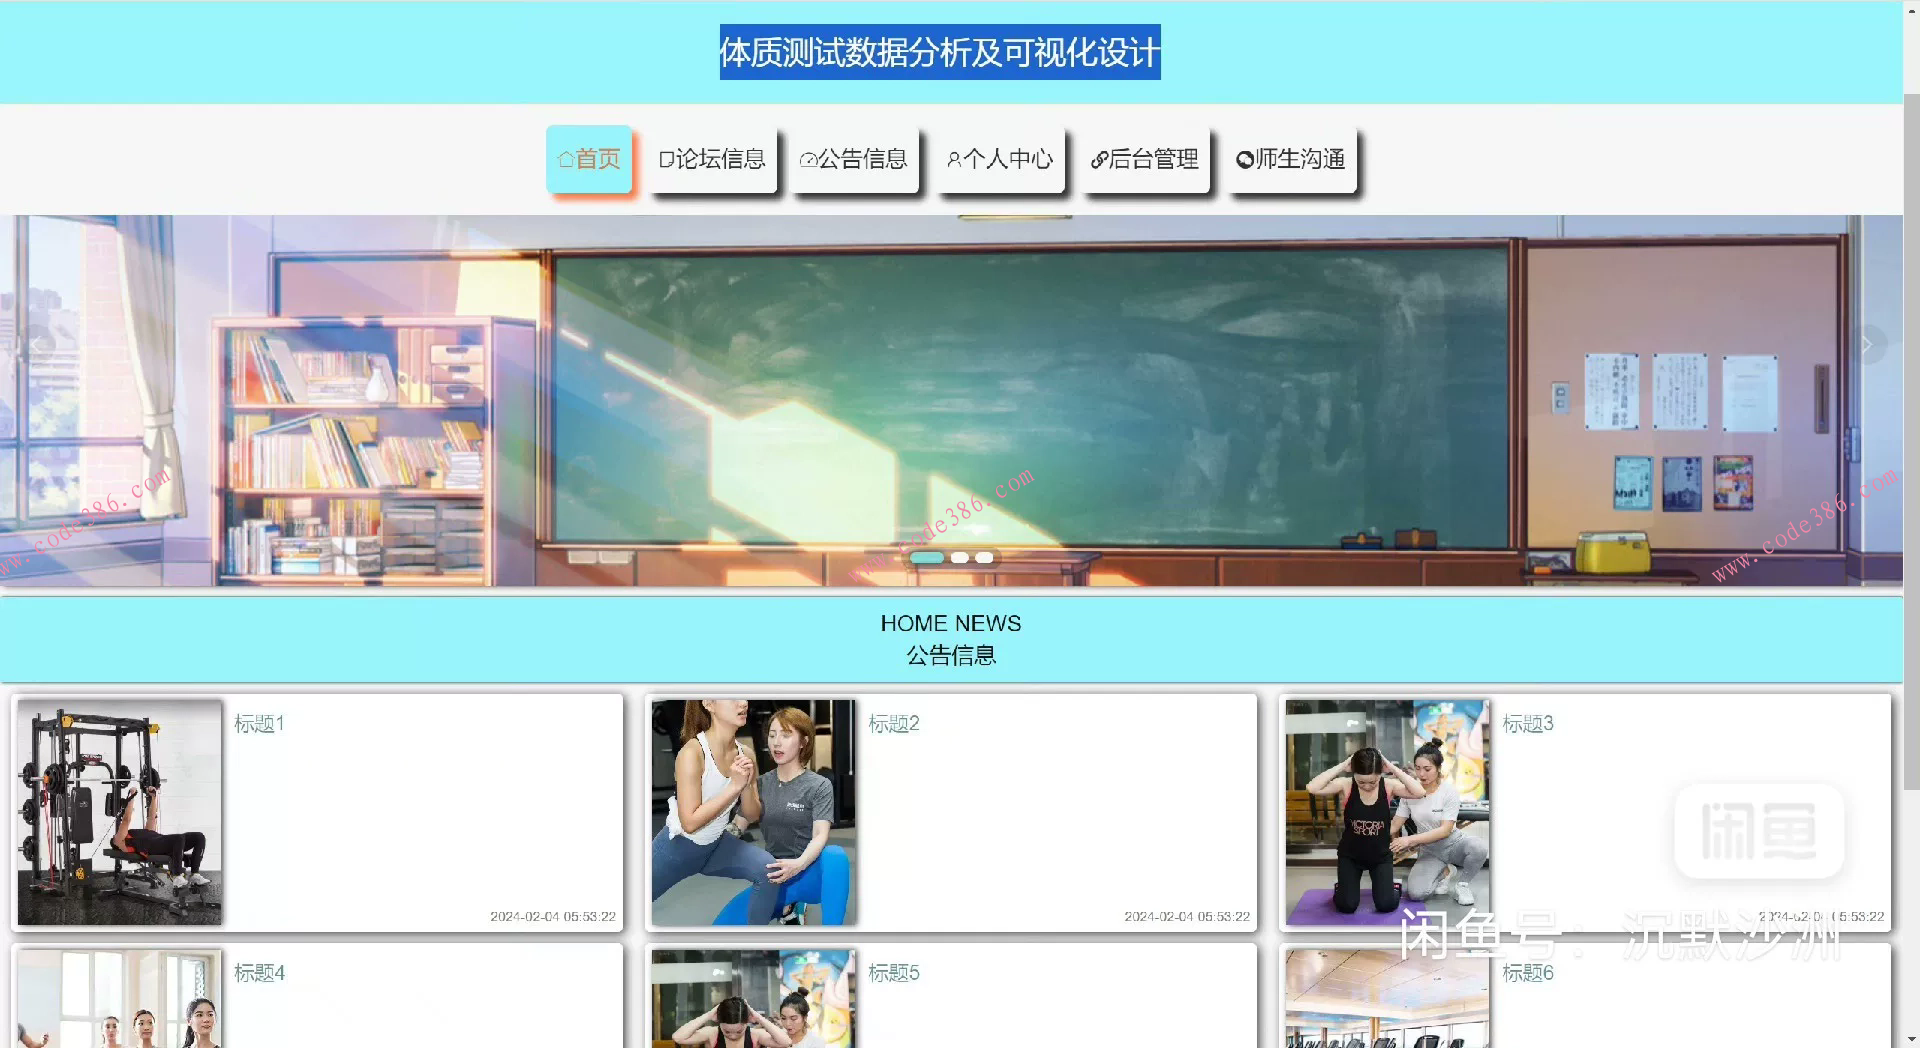Screen dimensions: 1920x1048
Task: Click the gym equipment thumbnail for 标题1
Action: pyautogui.click(x=118, y=811)
